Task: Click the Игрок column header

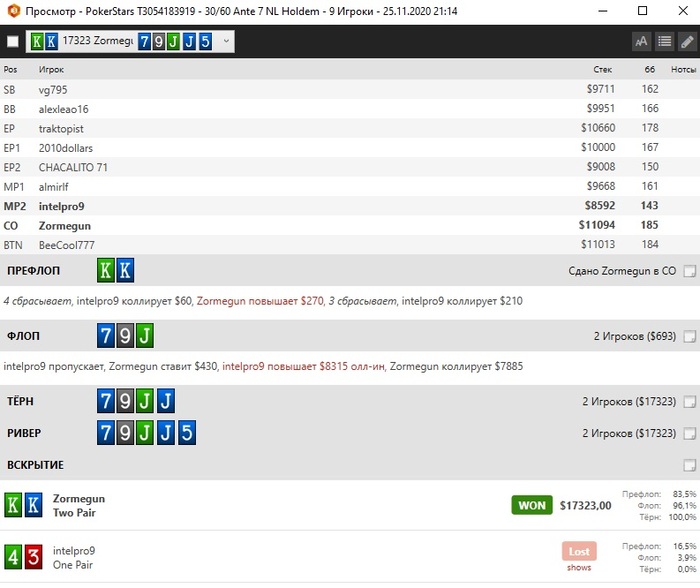Action: coord(51,70)
